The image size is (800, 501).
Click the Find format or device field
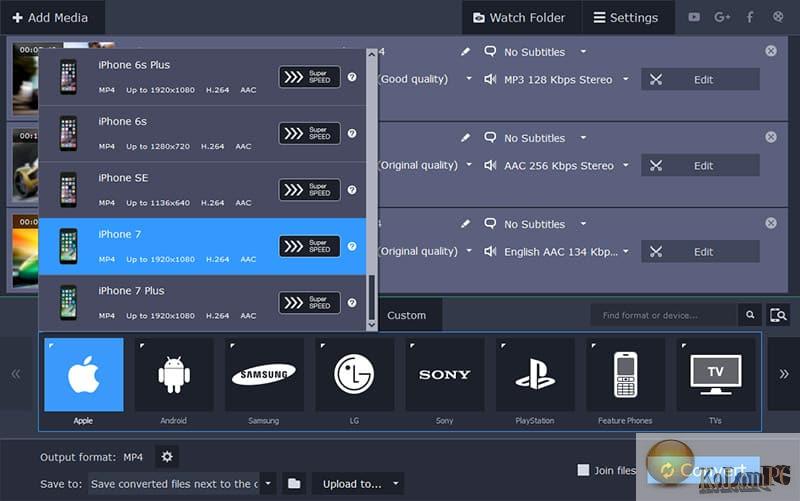(x=664, y=315)
